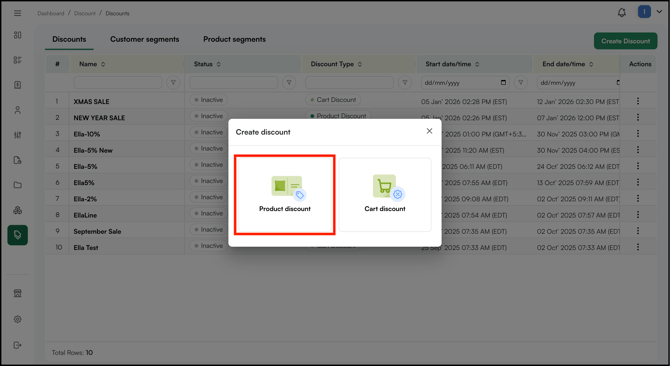Viewport: 670px width, 366px height.
Task: Open the second sidebar icon below dashboard
Action: click(18, 60)
